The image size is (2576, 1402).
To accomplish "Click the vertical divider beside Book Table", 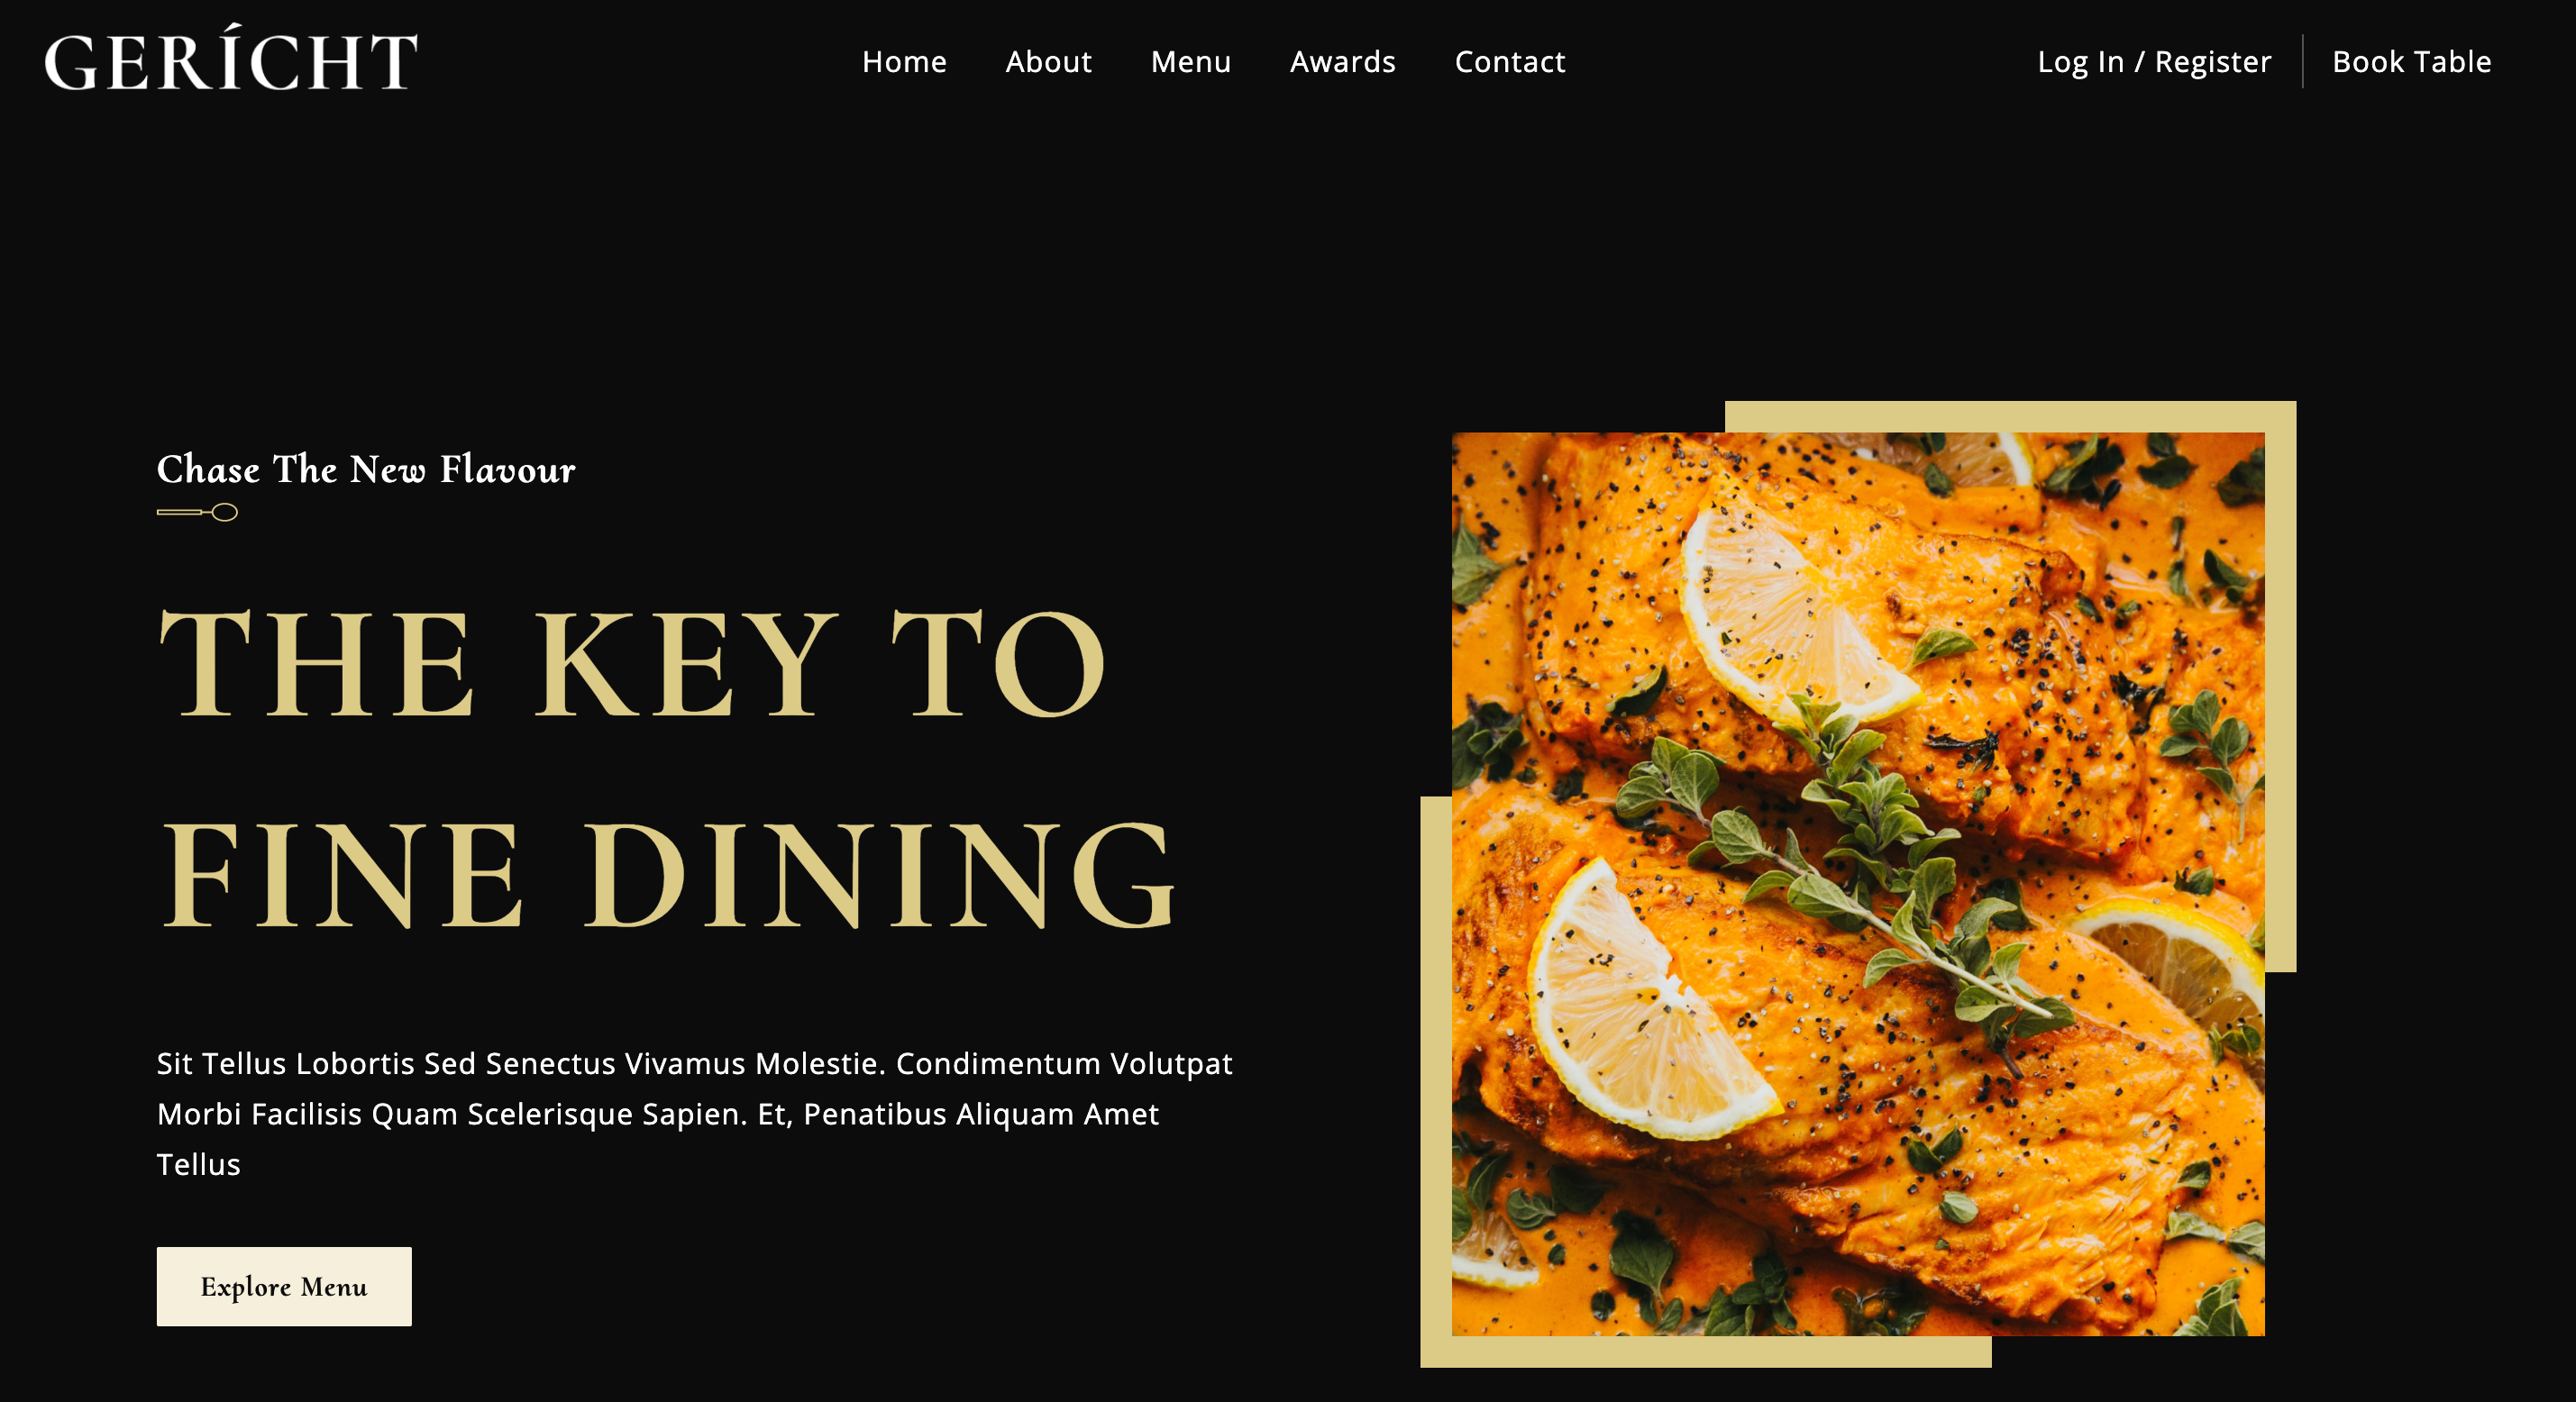I will (2303, 62).
